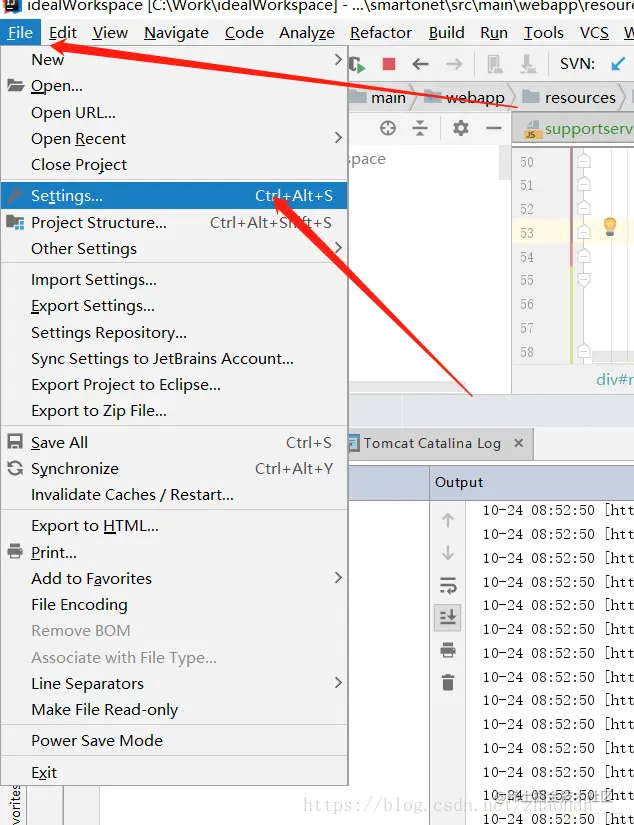634x825 pixels.
Task: Expand the Open Recent submenu
Action: pos(174,138)
